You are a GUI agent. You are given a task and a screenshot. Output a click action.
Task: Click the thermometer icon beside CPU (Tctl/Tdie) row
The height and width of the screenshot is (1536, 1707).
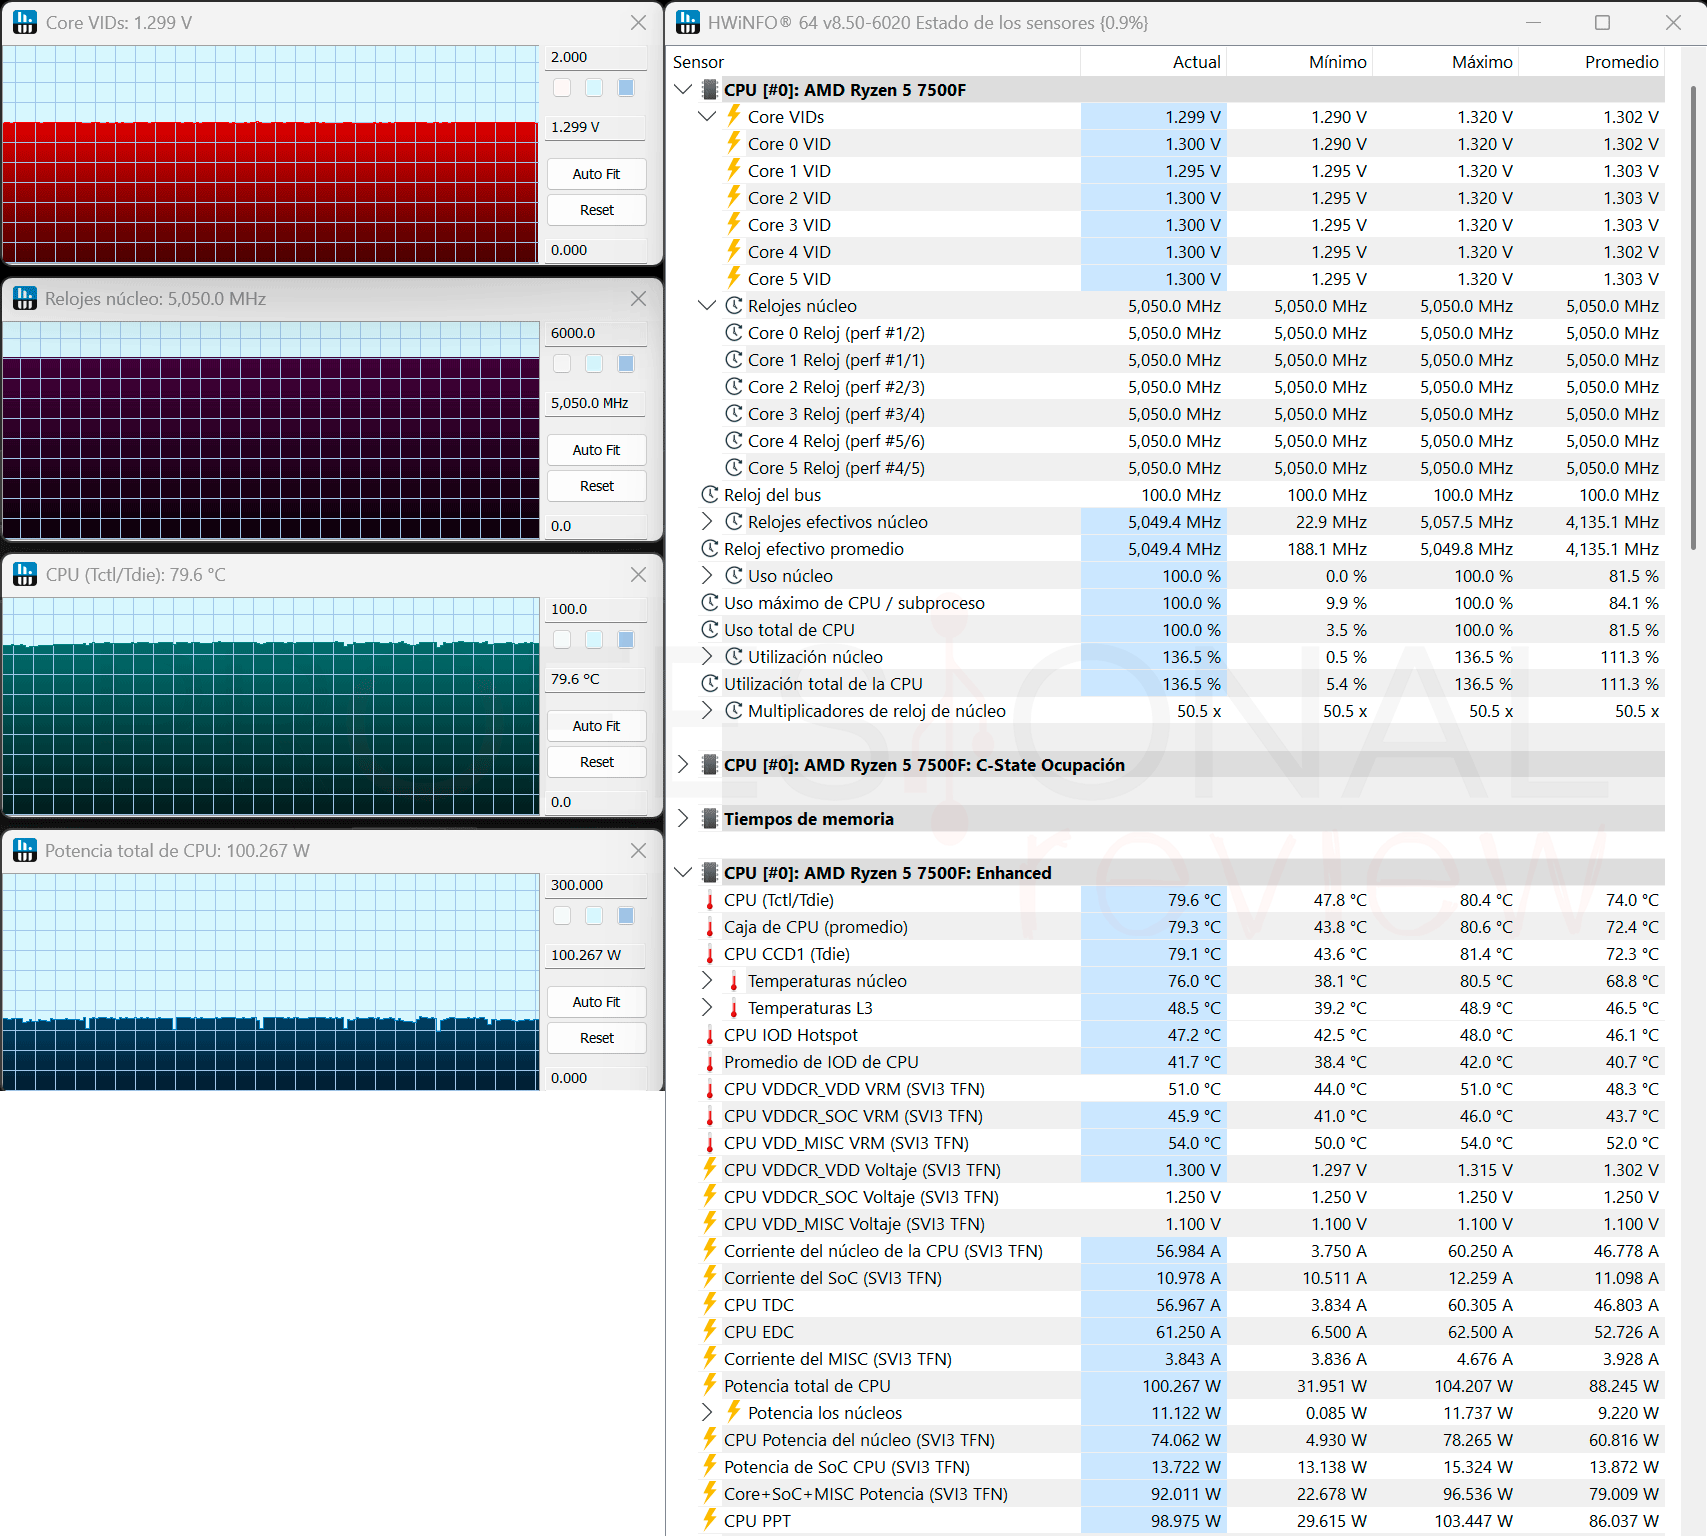pyautogui.click(x=710, y=900)
